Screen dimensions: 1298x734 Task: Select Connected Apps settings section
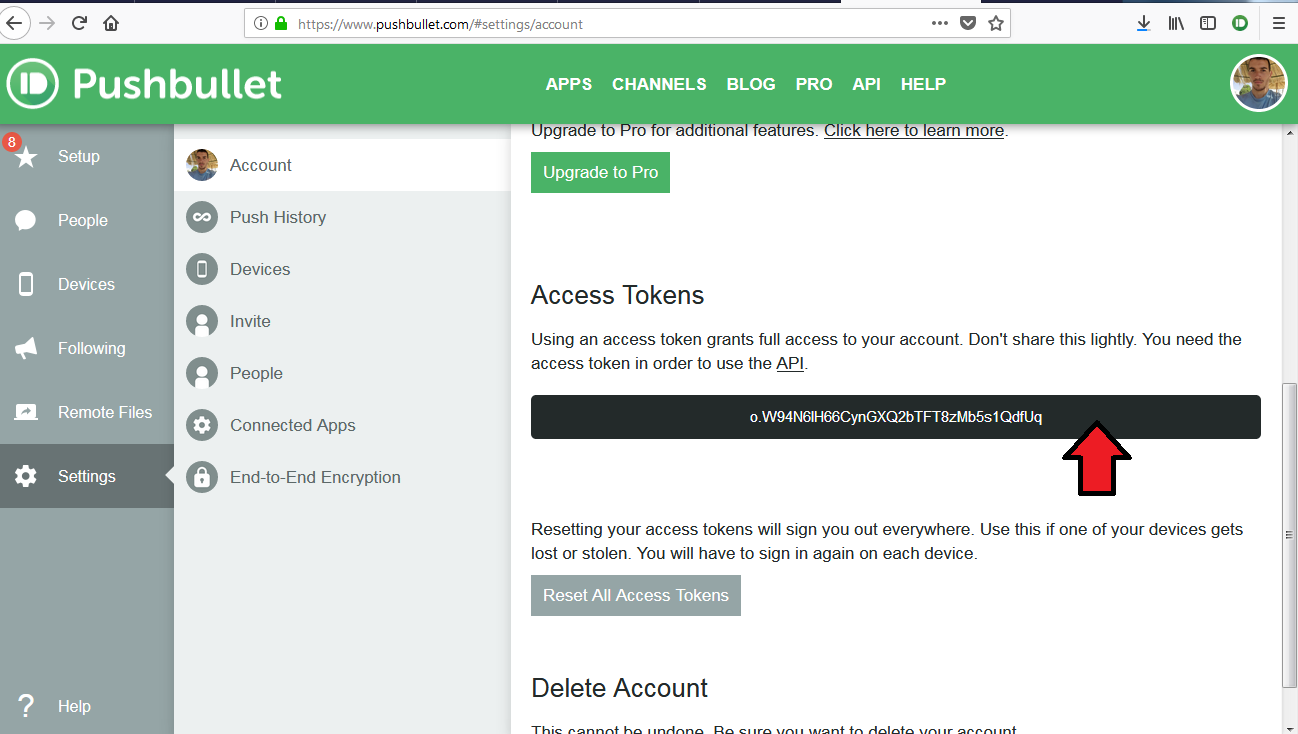coord(342,425)
